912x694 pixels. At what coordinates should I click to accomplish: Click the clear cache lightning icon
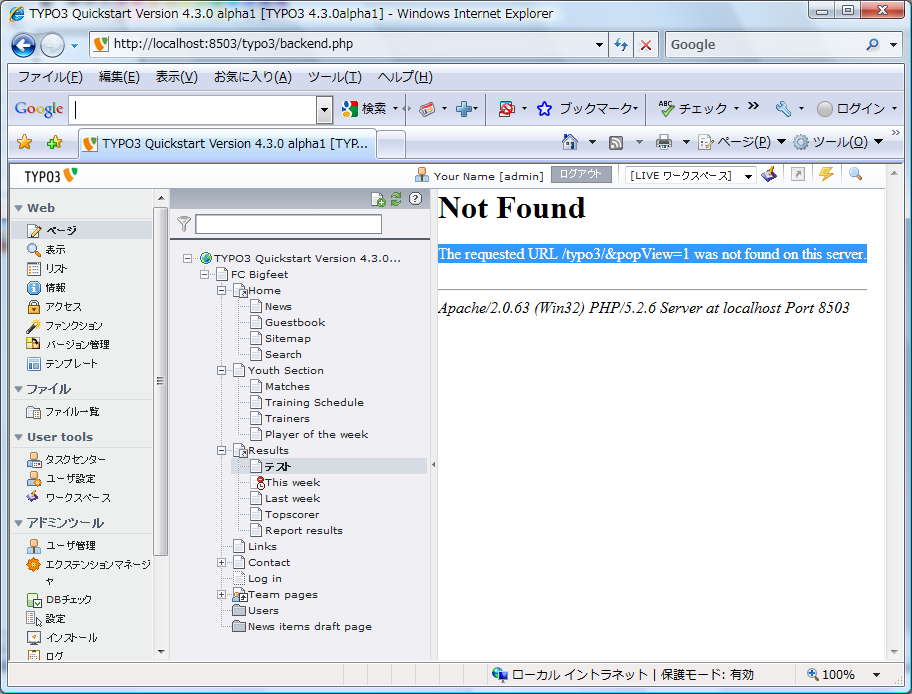826,174
